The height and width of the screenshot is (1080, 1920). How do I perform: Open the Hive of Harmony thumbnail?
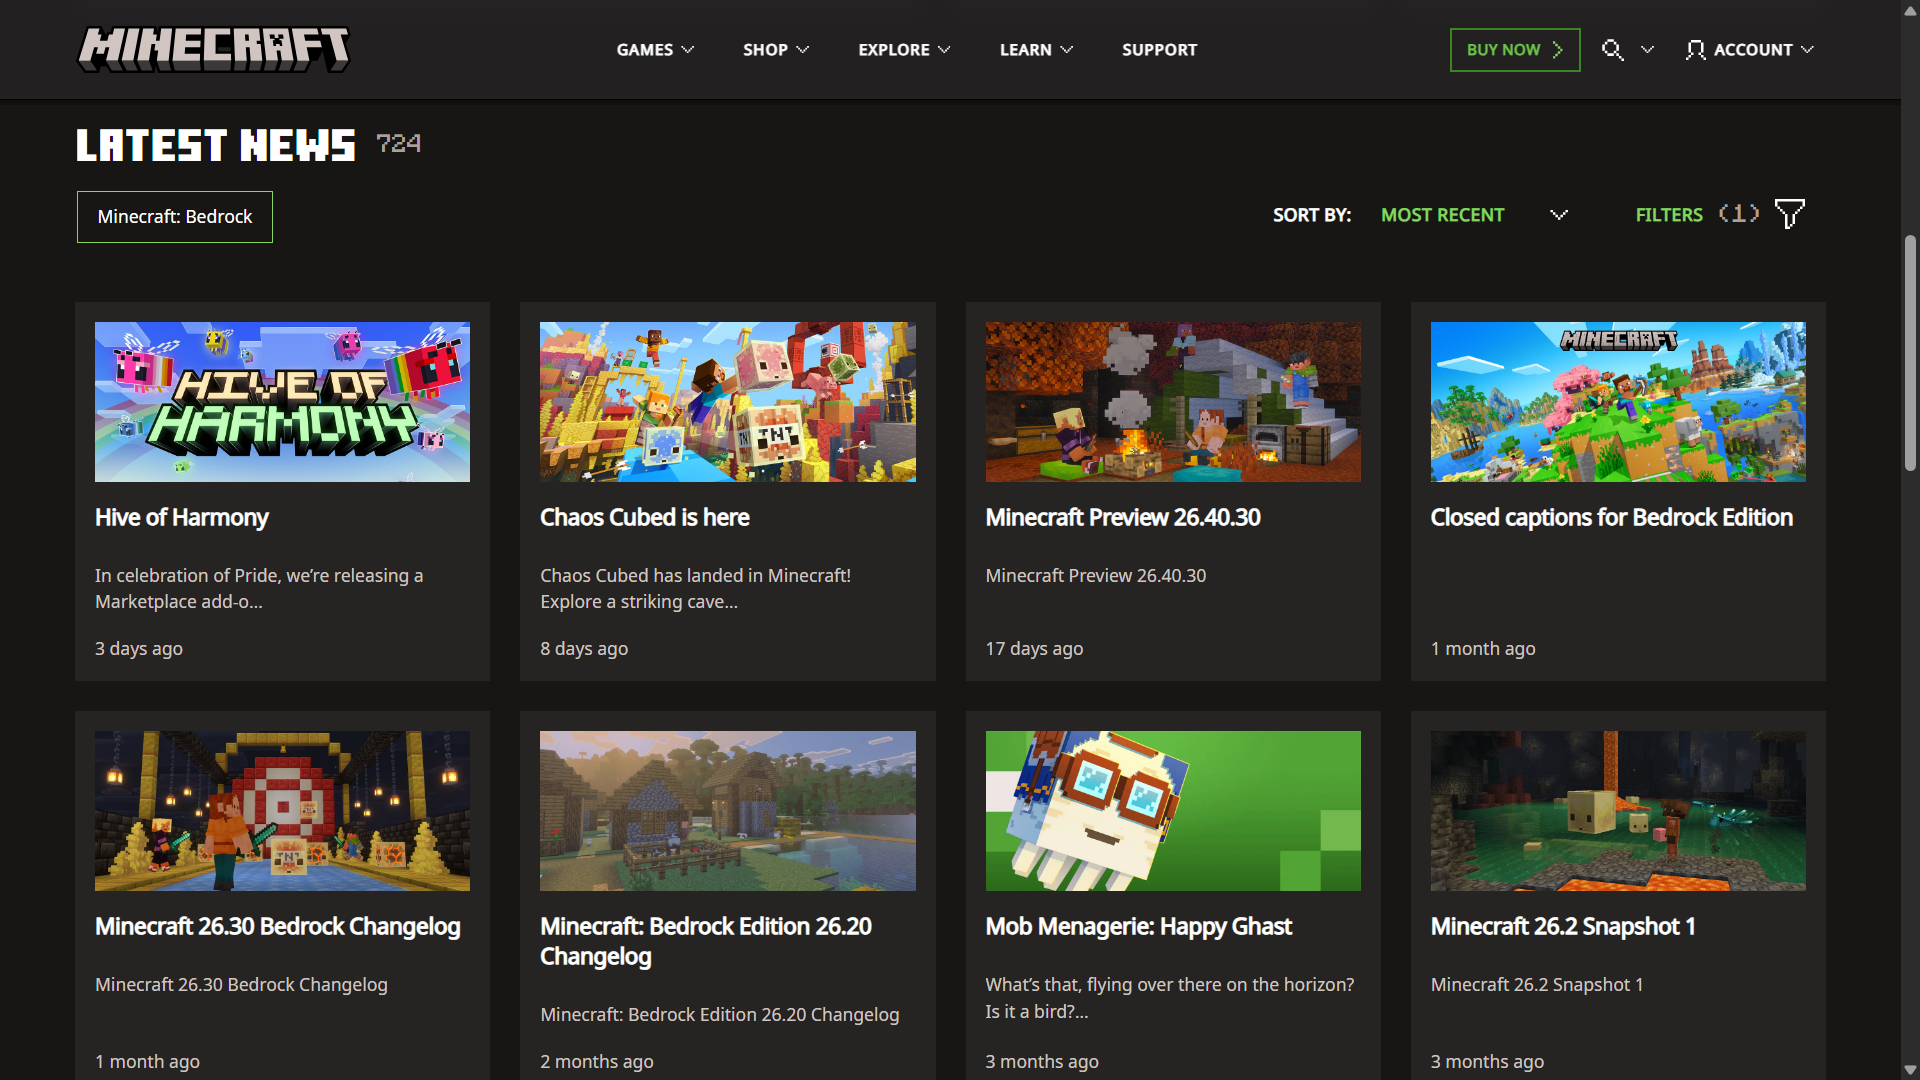(282, 402)
